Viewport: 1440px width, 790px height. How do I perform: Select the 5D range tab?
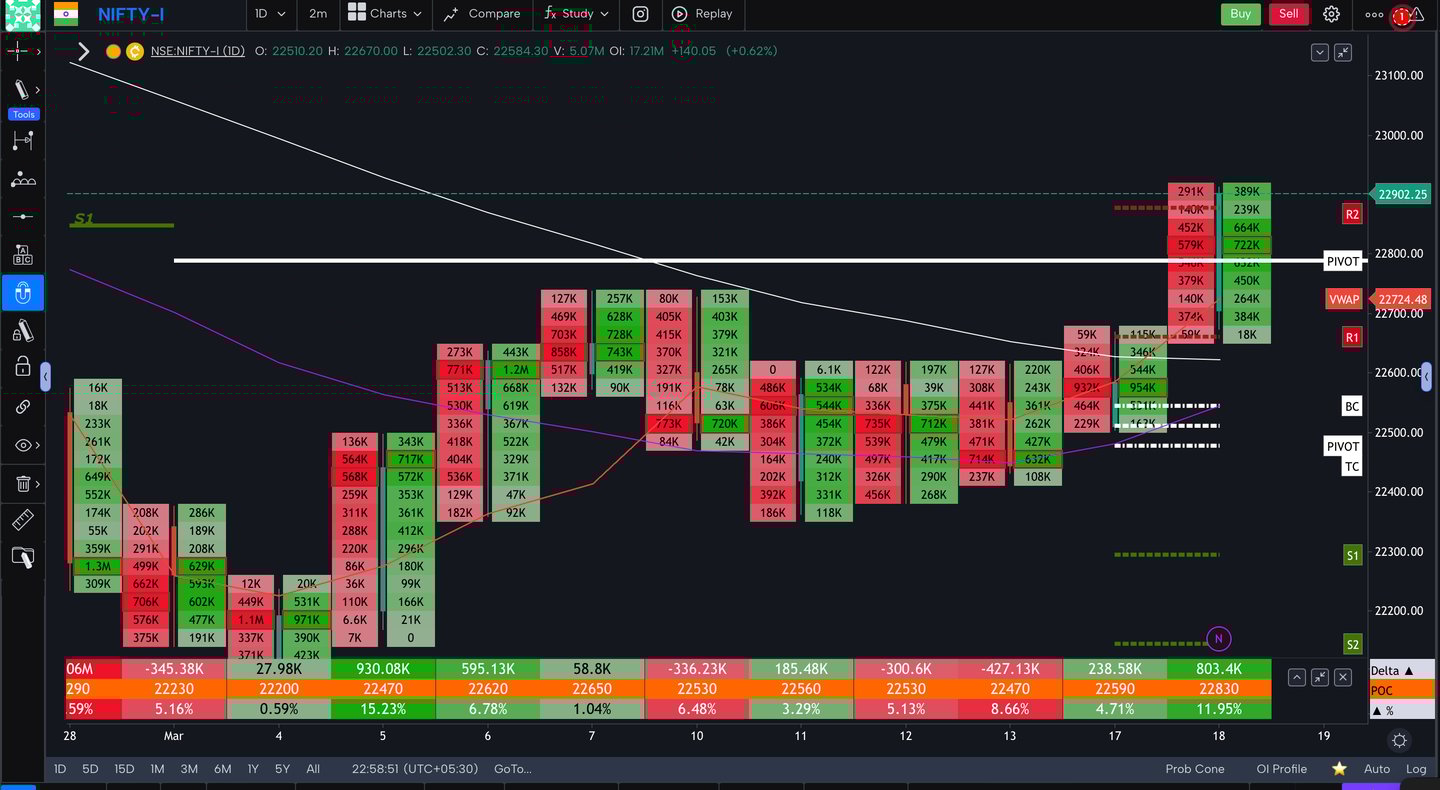[x=90, y=769]
